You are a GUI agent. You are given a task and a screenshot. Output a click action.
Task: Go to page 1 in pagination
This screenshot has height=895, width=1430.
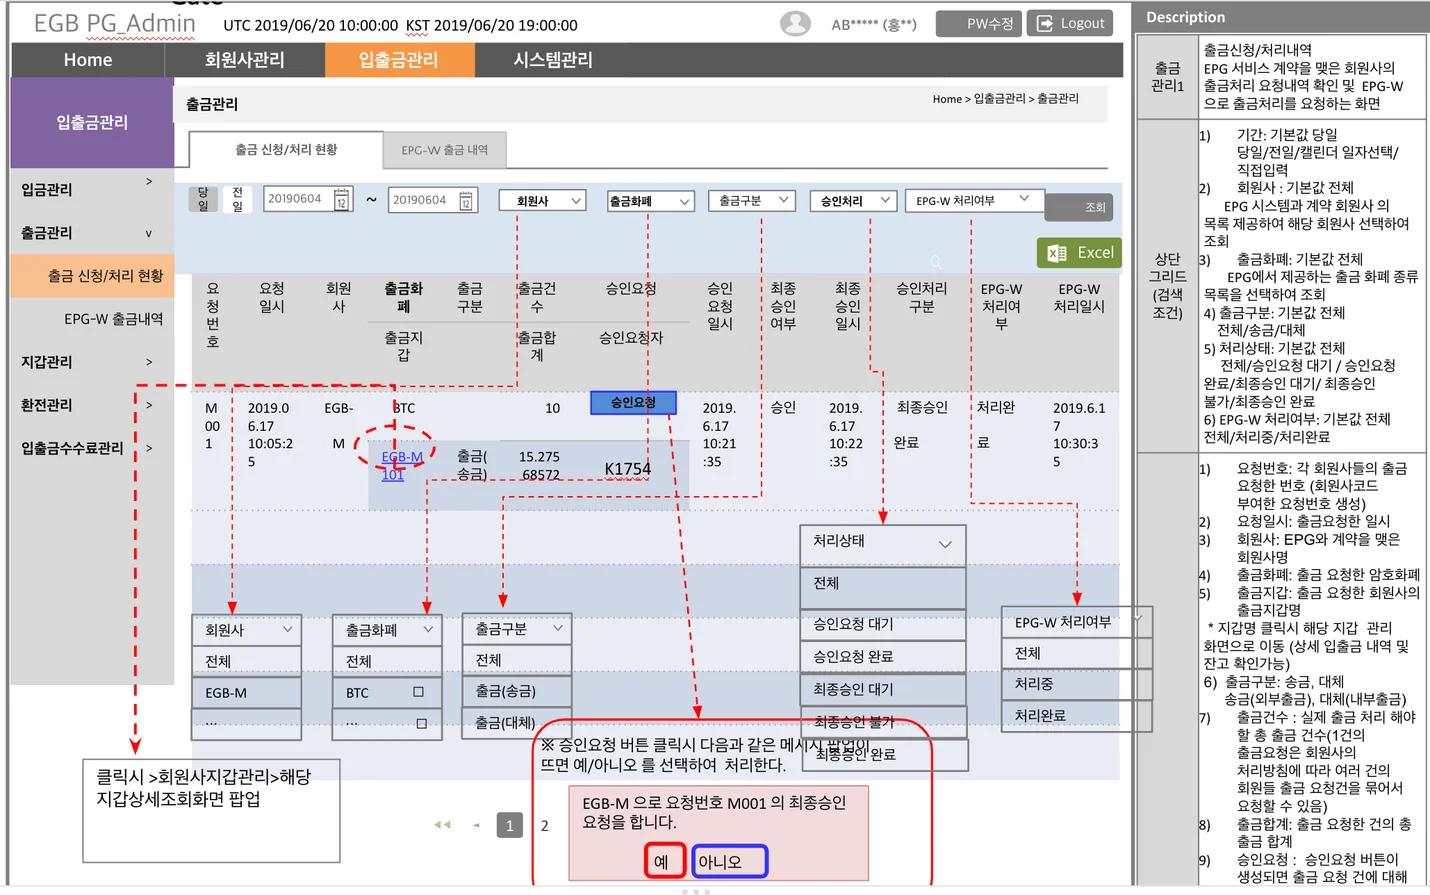[x=510, y=825]
